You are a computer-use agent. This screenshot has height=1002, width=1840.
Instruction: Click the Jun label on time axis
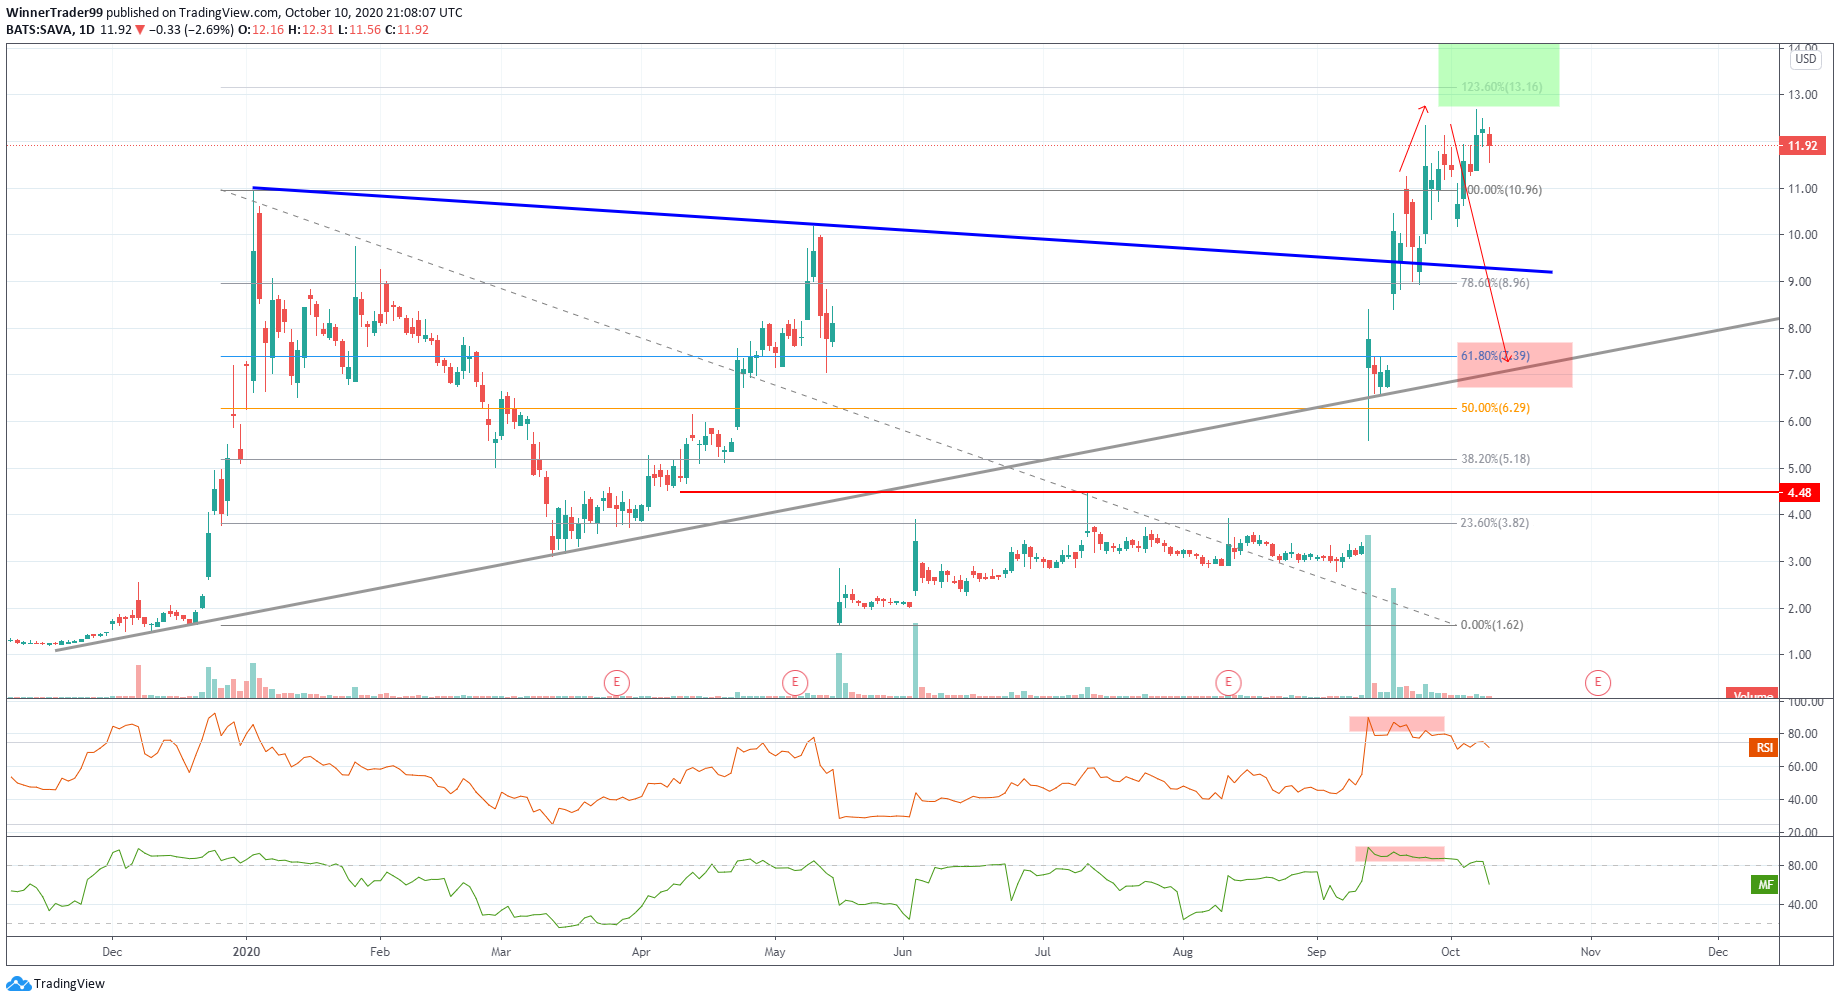pyautogui.click(x=902, y=952)
